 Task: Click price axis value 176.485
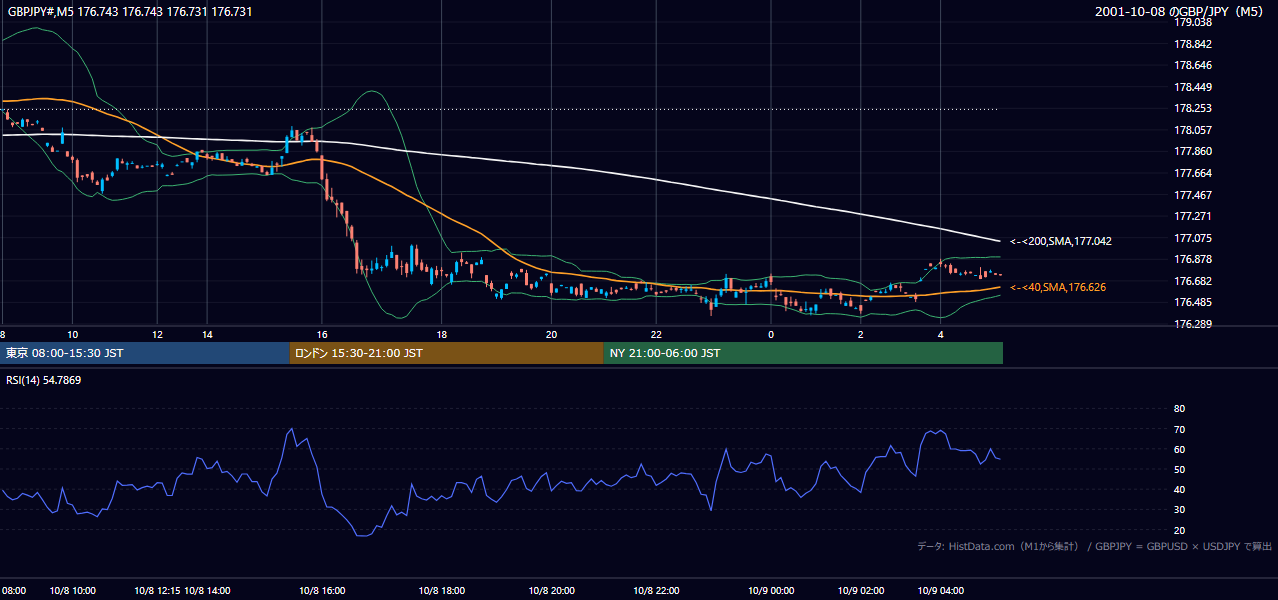point(1193,302)
